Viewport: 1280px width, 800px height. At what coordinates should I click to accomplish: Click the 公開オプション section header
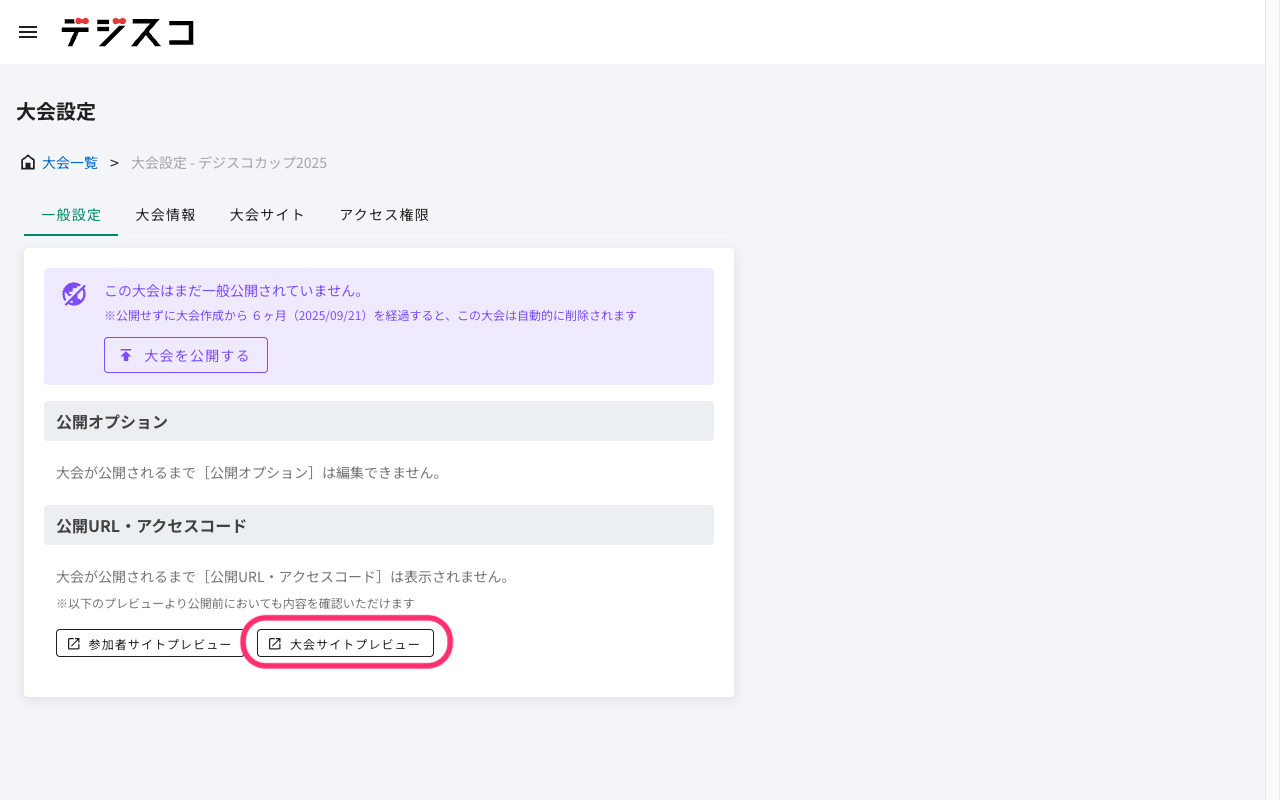coord(379,421)
